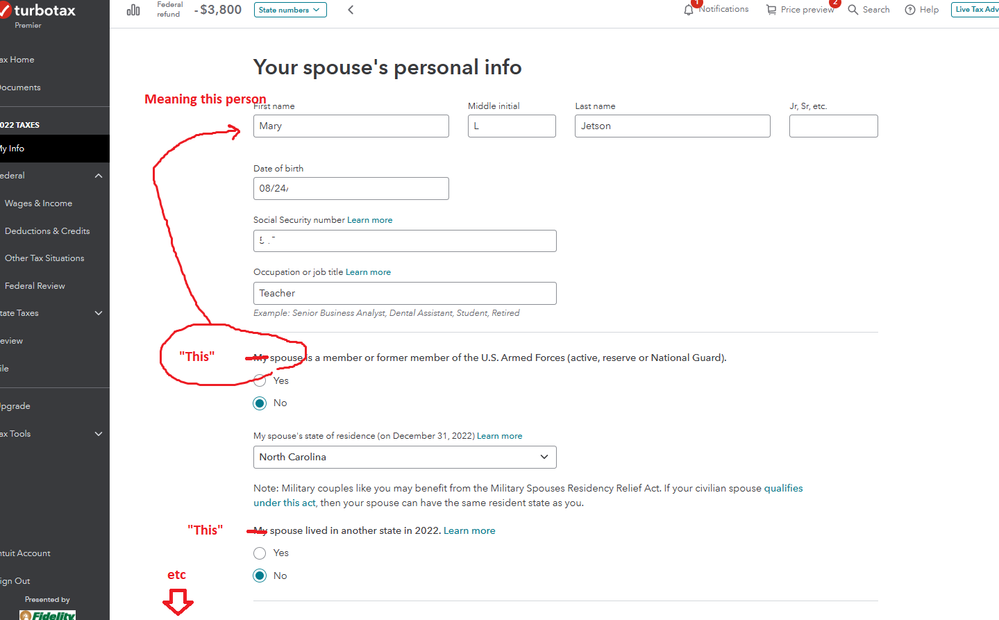Select Yes for Armed Forces member question

[x=259, y=380]
